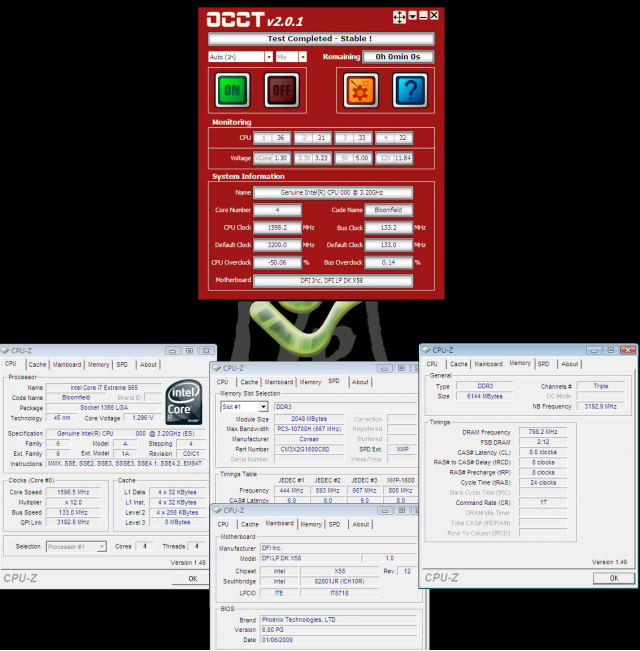The height and width of the screenshot is (651, 640).
Task: Click the BIOS Brand Phoenix Technologies, LTD
Action: pyautogui.click(x=339, y=619)
